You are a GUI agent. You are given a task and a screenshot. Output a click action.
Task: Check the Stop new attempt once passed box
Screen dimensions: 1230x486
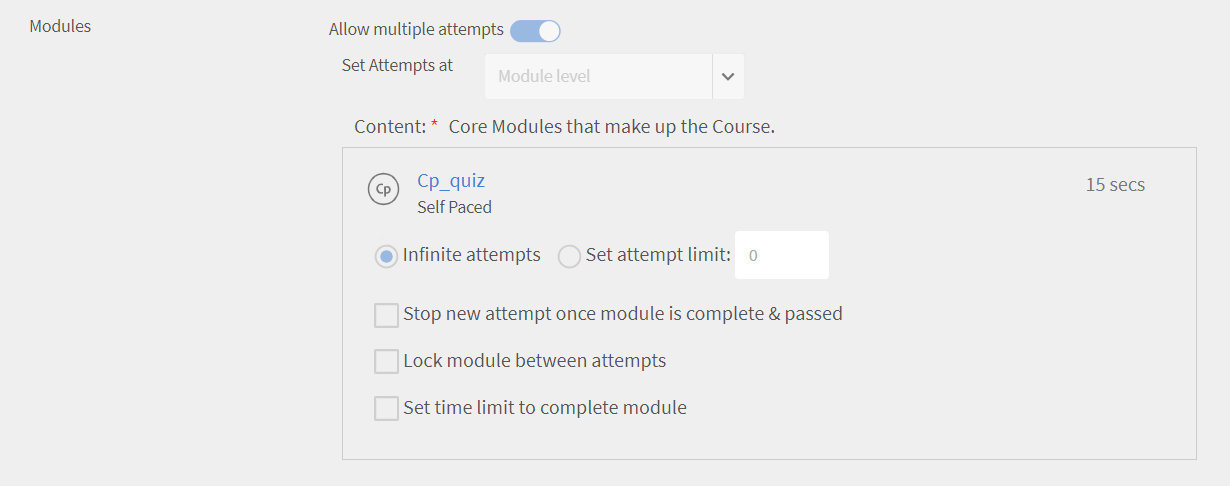pos(386,315)
